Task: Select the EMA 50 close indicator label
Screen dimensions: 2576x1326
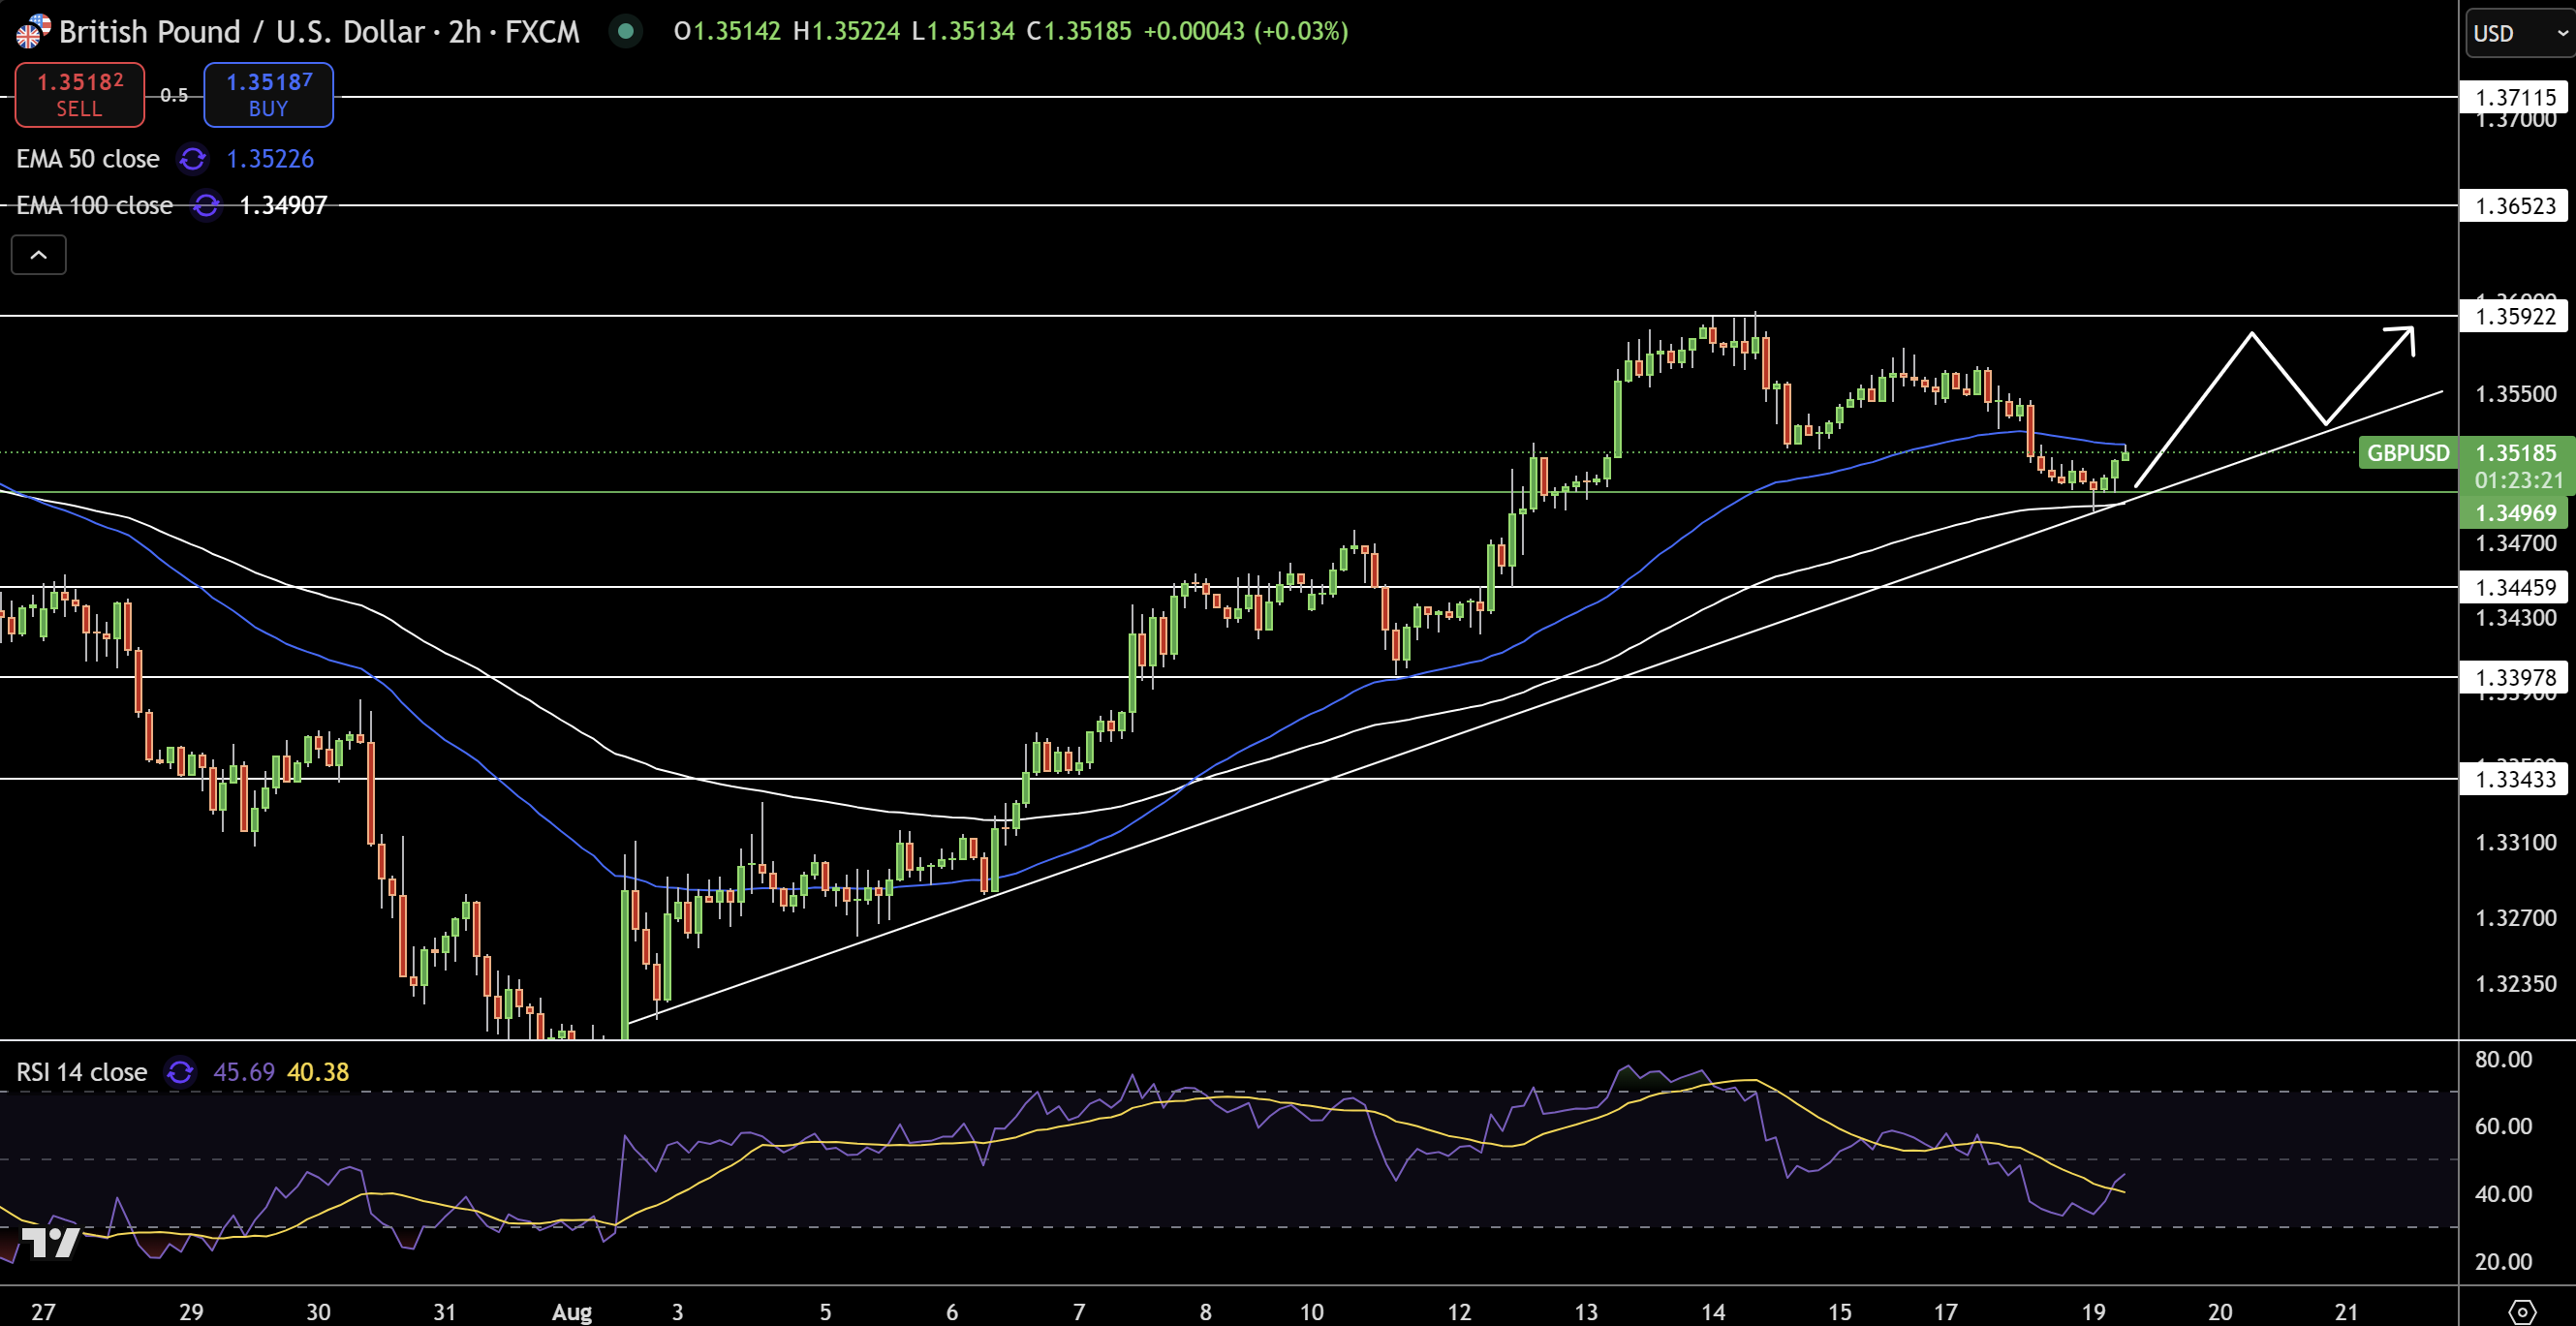Action: coord(88,159)
